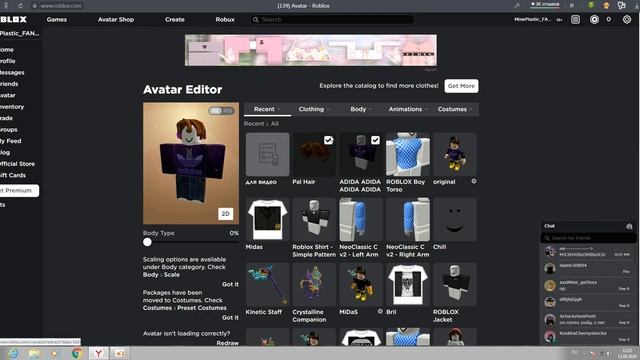Select the Midas t-shirt thumbnail
This screenshot has height=360, width=640.
pos(267,220)
